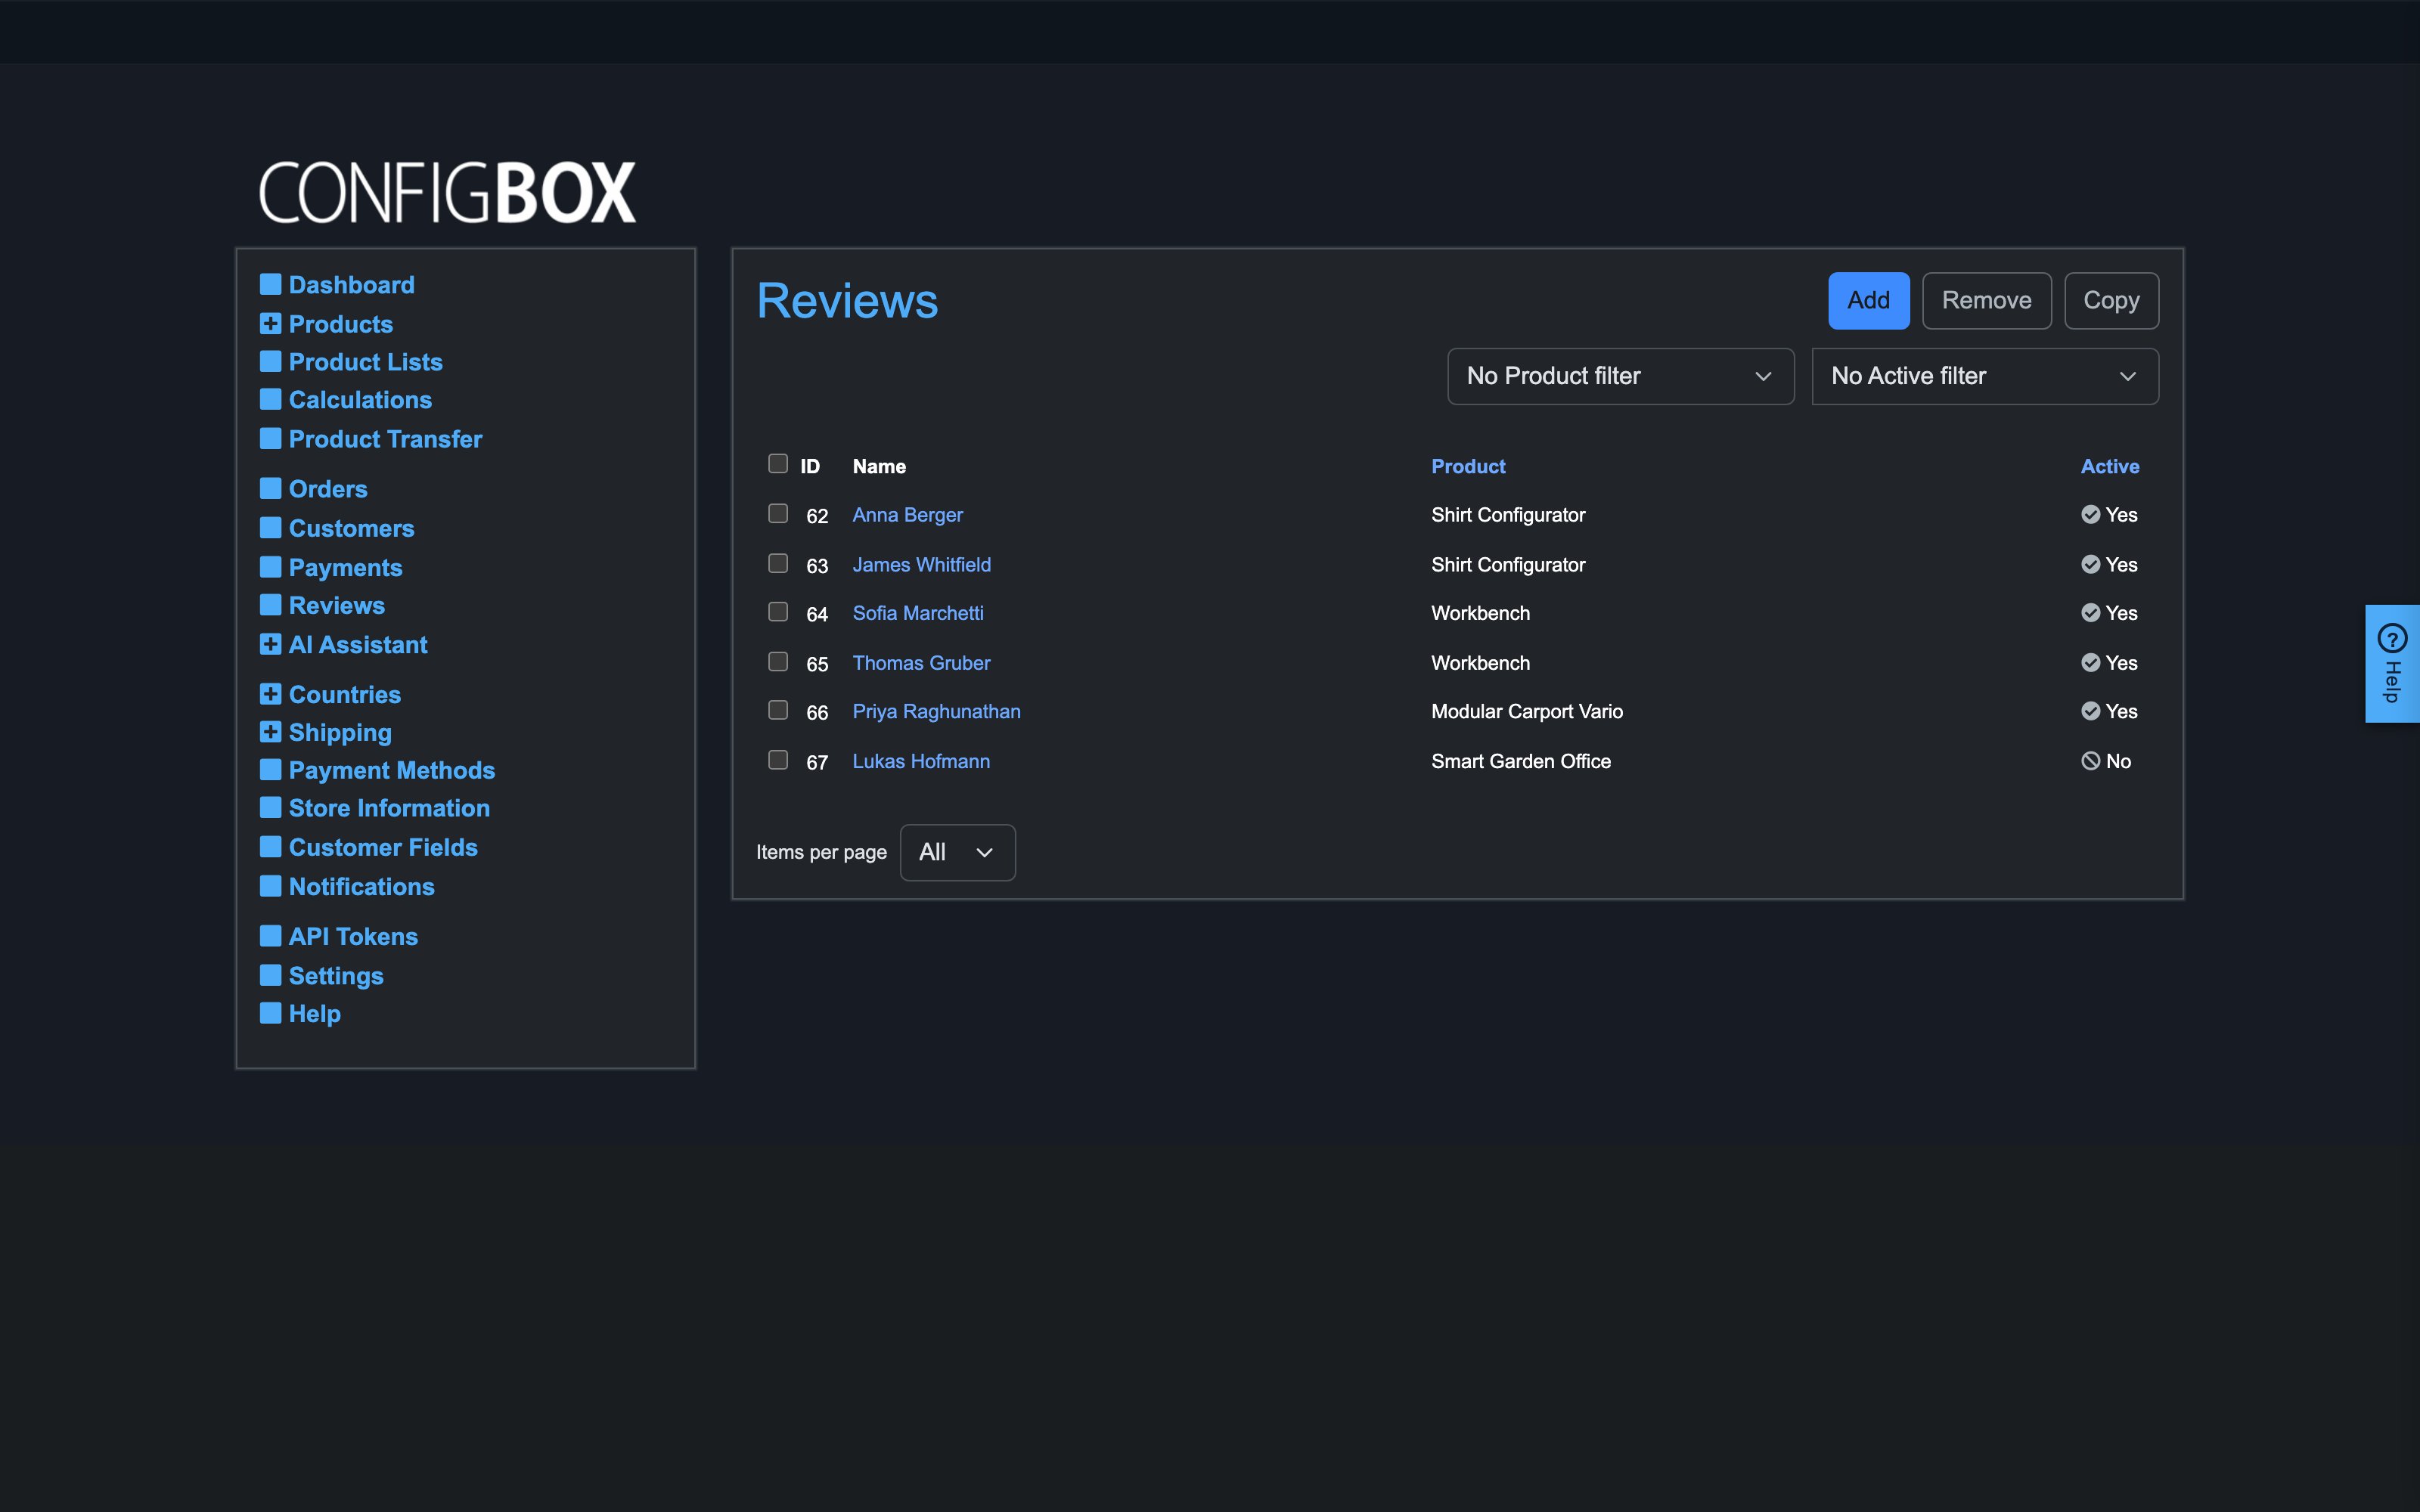Click the Customer Fields sidebar icon
This screenshot has width=2420, height=1512.
[x=270, y=847]
